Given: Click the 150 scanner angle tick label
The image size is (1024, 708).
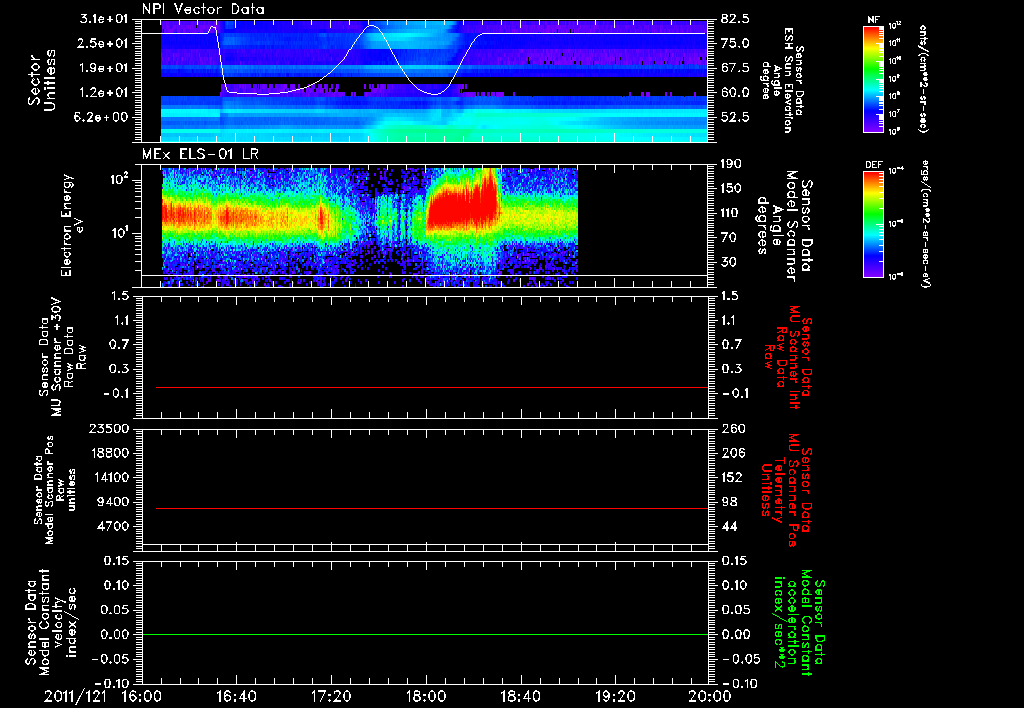Looking at the screenshot, I should pos(732,189).
